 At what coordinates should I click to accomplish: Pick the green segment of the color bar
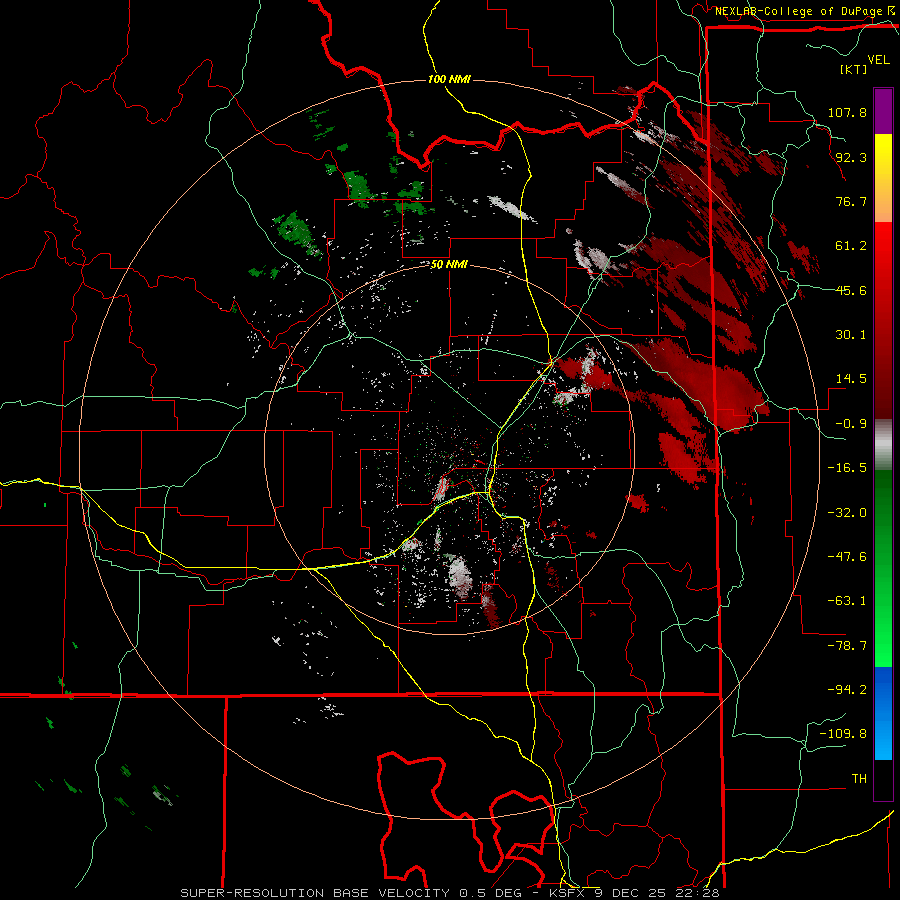click(883, 568)
